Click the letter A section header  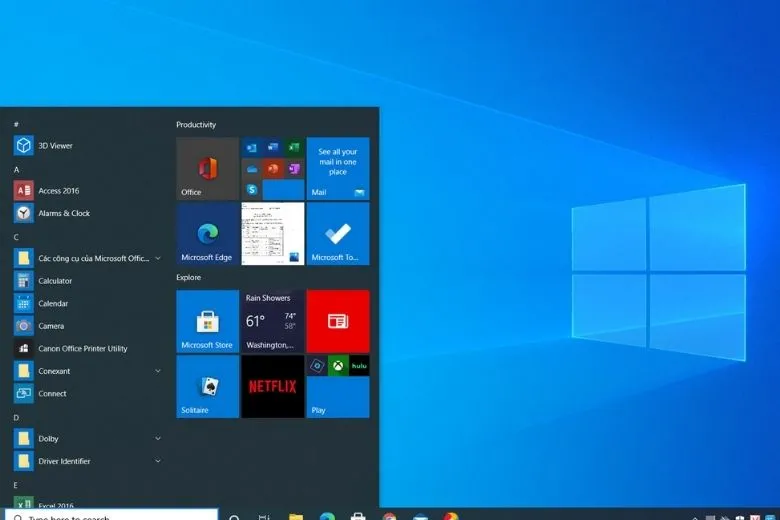click(x=16, y=169)
